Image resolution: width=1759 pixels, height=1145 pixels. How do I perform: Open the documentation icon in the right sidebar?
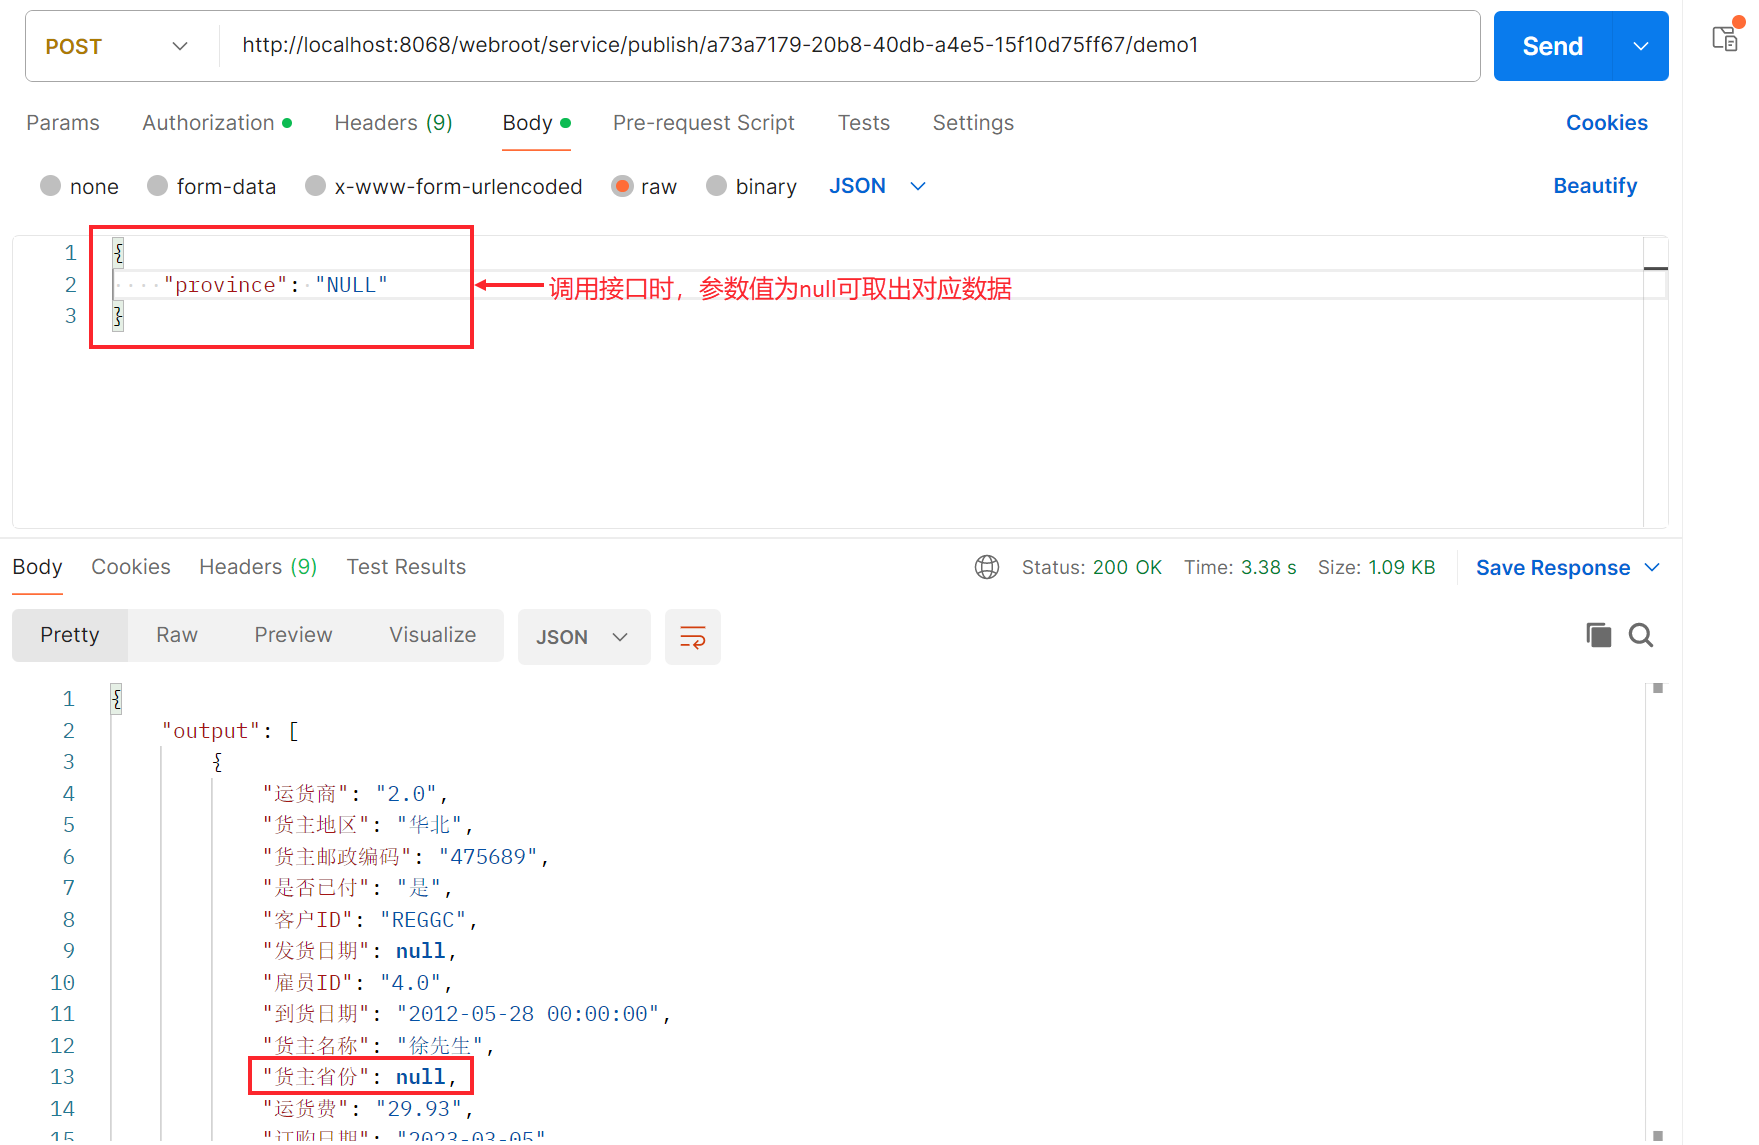tap(1726, 37)
